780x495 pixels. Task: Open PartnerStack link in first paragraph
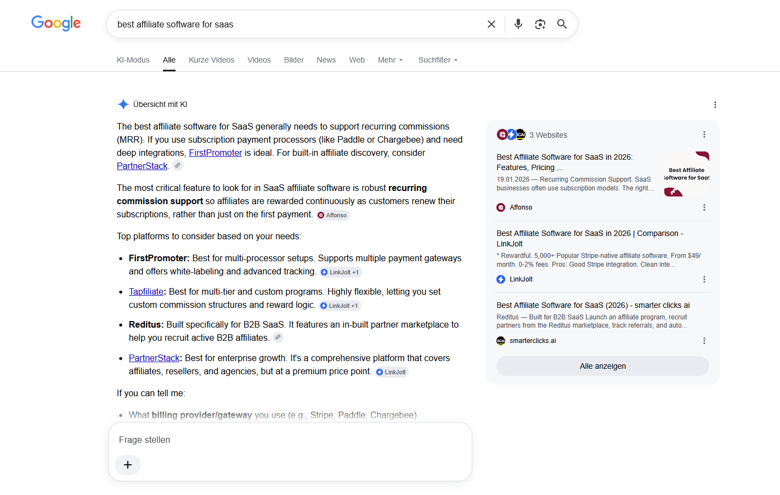[x=142, y=166]
